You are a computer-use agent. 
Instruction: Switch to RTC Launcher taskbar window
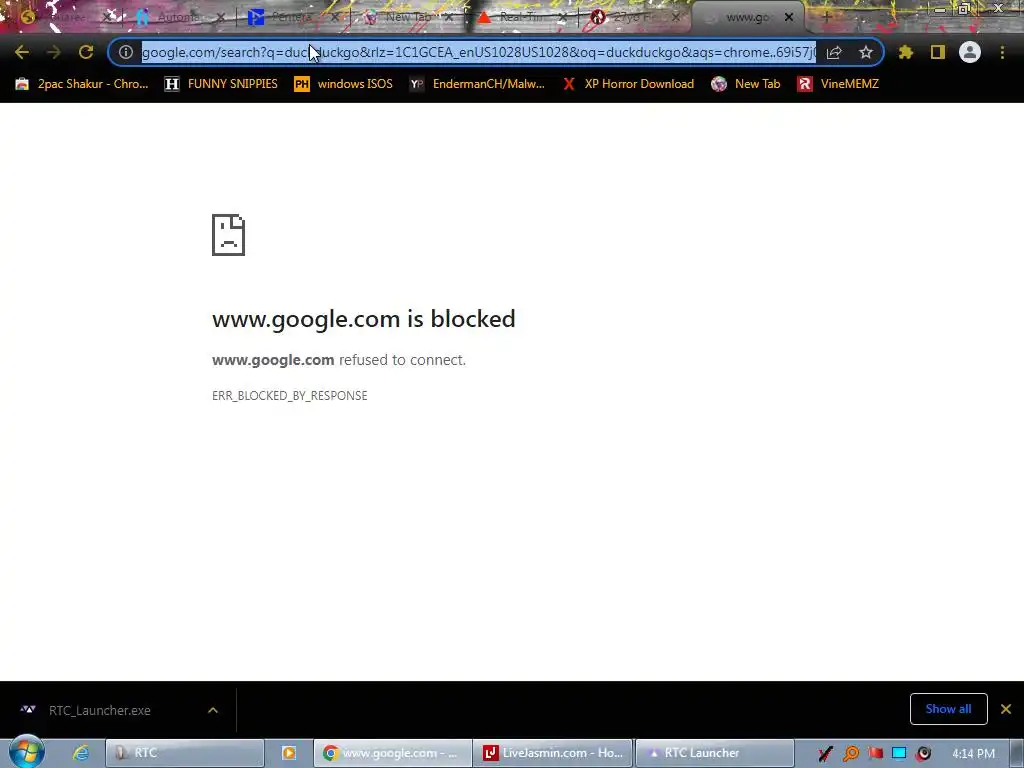click(715, 753)
